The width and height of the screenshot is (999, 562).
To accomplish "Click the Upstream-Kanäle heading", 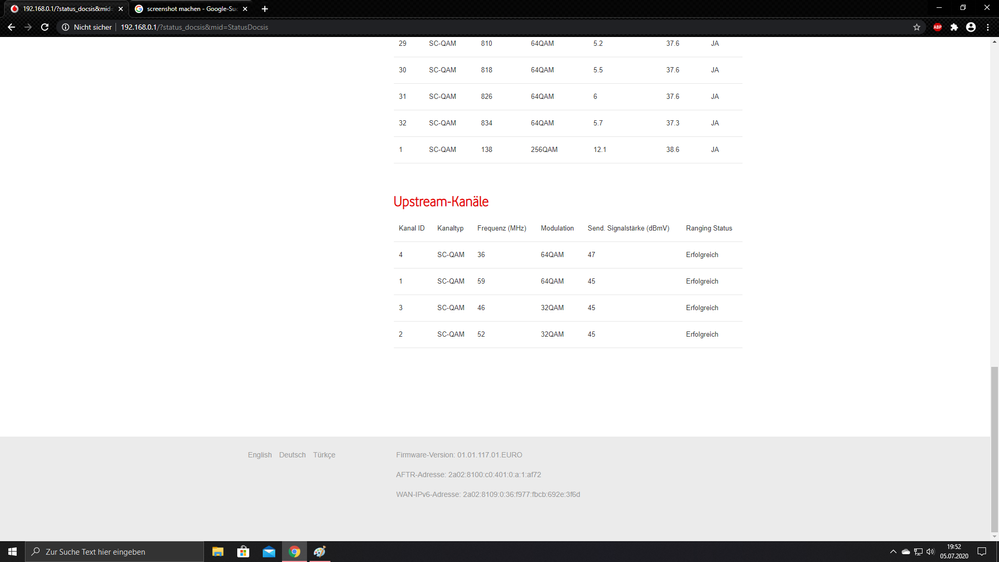I will (441, 201).
